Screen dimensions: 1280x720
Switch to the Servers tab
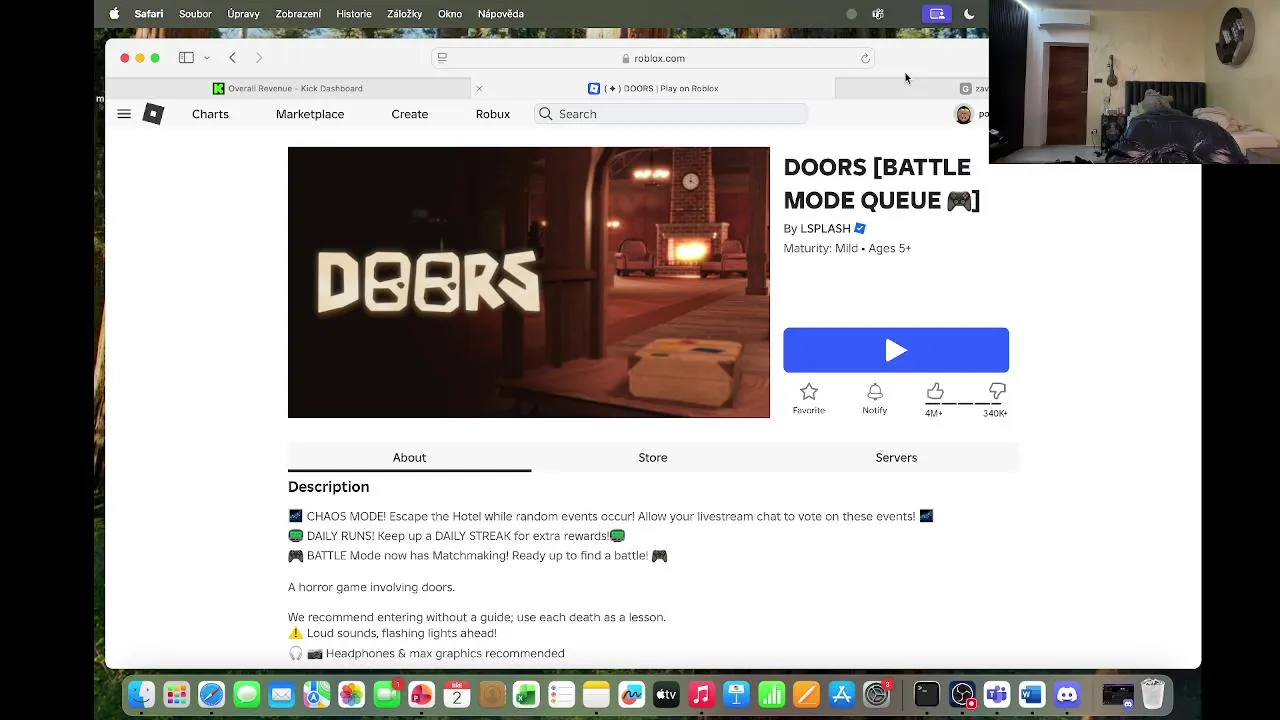896,457
